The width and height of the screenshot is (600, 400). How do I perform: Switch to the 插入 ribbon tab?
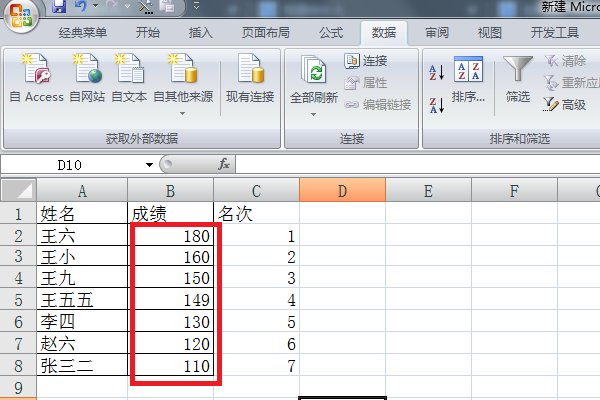201,33
